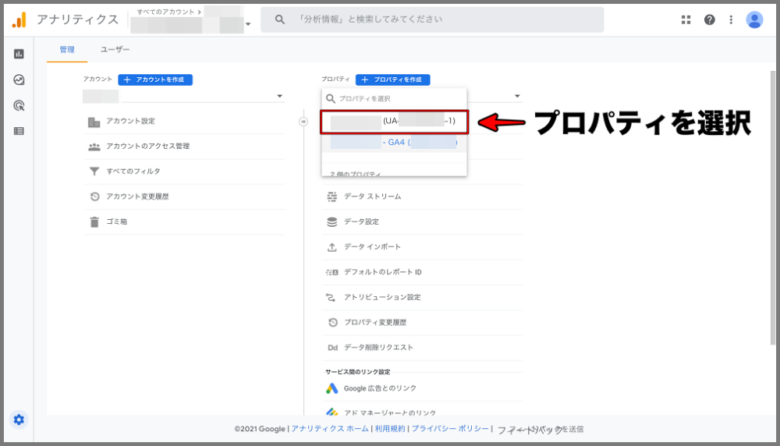Open アド マネージャーとのリンク text item
This screenshot has height=446, width=780.
coord(390,413)
